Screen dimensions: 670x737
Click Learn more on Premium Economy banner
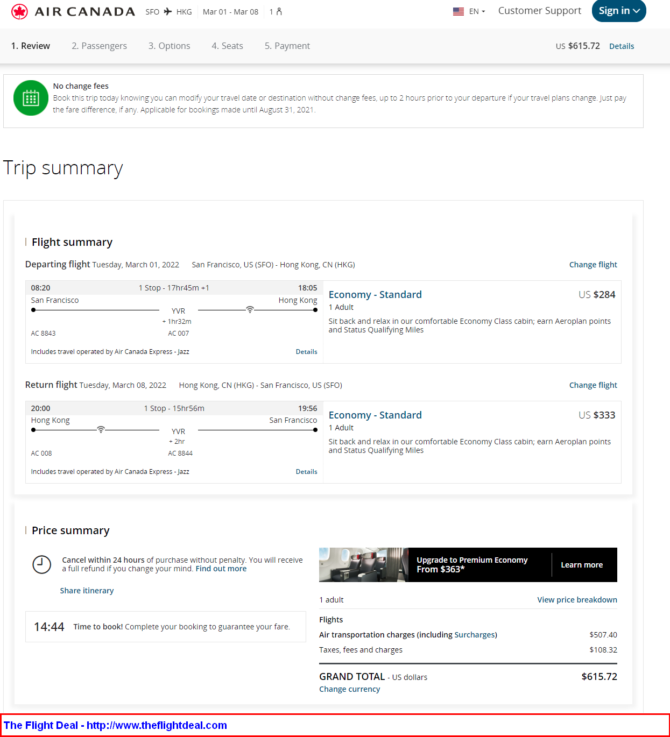coord(582,565)
